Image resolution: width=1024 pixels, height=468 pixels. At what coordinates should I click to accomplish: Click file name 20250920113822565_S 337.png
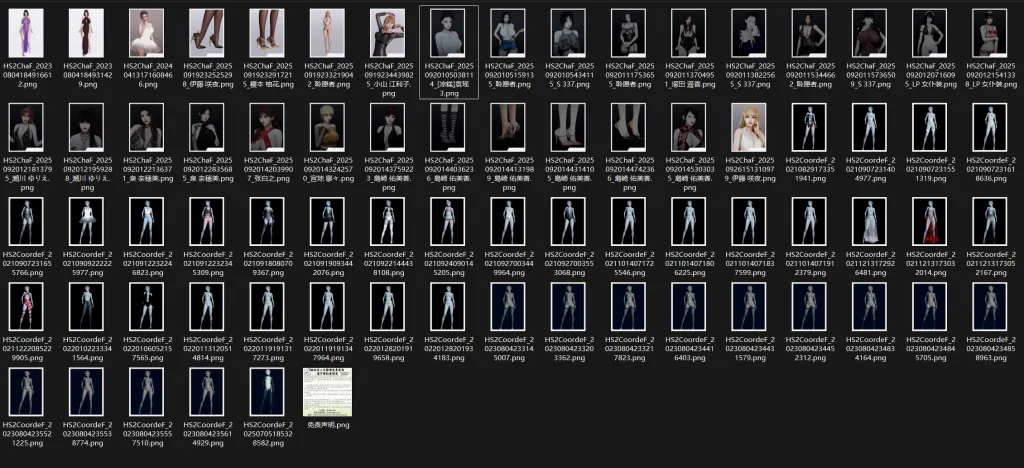click(749, 75)
